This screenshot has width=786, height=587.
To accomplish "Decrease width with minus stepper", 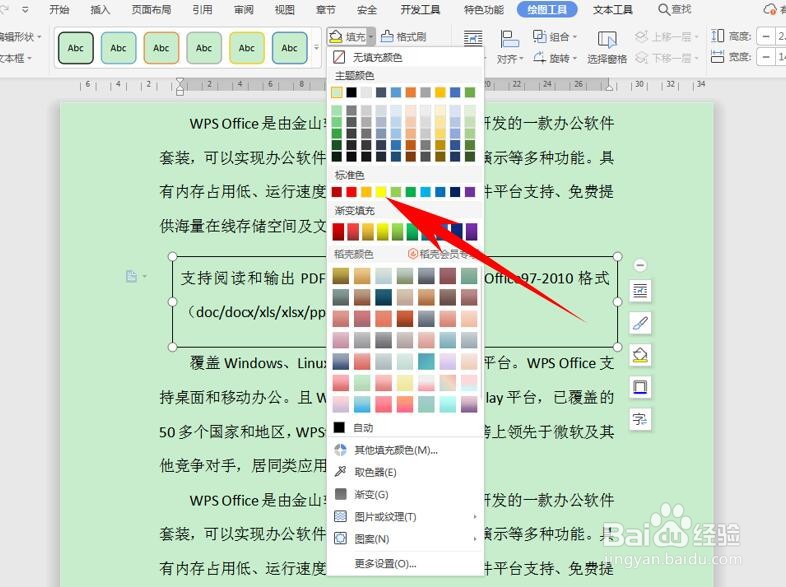I will coord(765,58).
